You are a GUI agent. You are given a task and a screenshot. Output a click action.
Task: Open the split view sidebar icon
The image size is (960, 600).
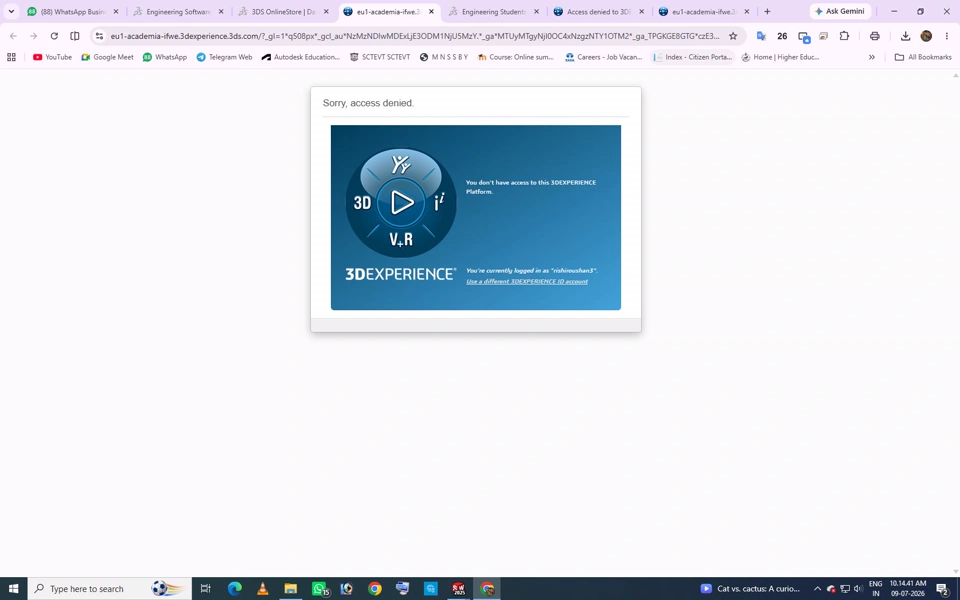point(75,36)
